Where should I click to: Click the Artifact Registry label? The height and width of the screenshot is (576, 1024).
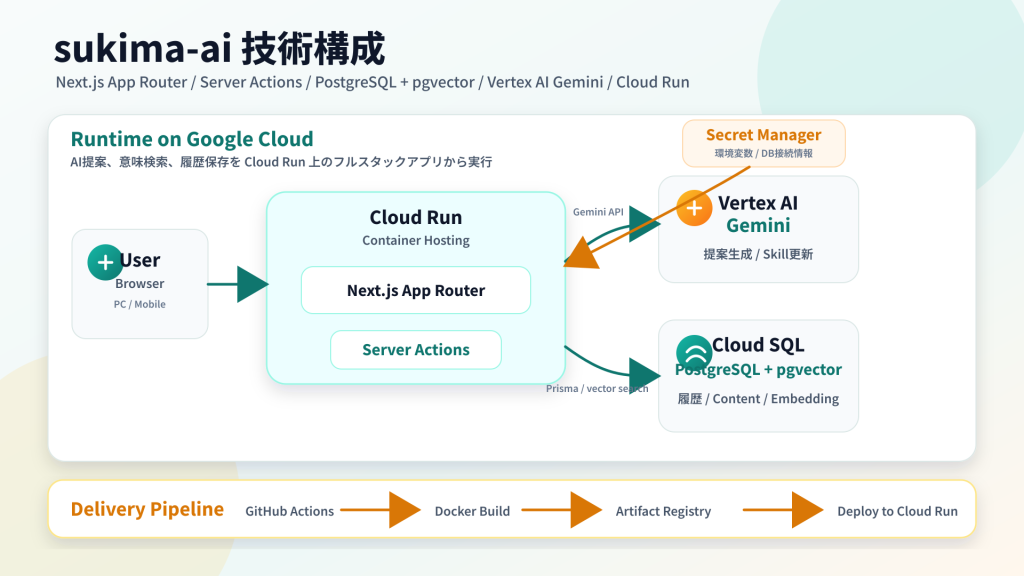(663, 511)
